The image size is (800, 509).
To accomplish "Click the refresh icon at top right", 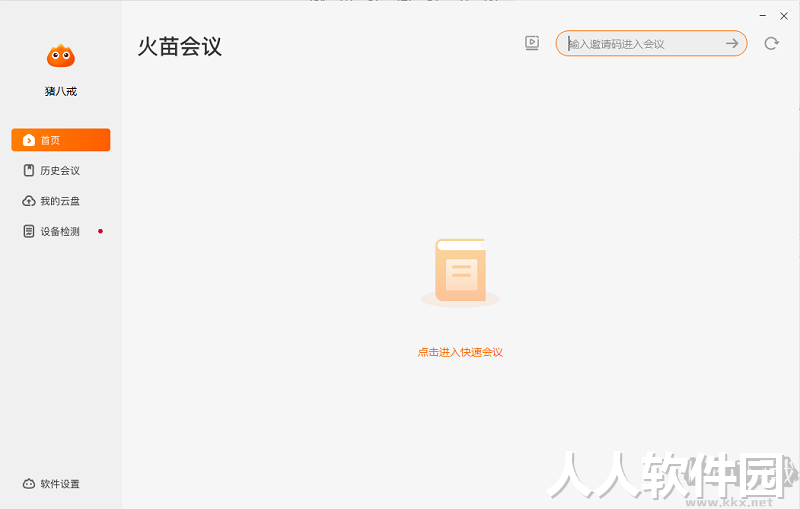I will pyautogui.click(x=771, y=43).
